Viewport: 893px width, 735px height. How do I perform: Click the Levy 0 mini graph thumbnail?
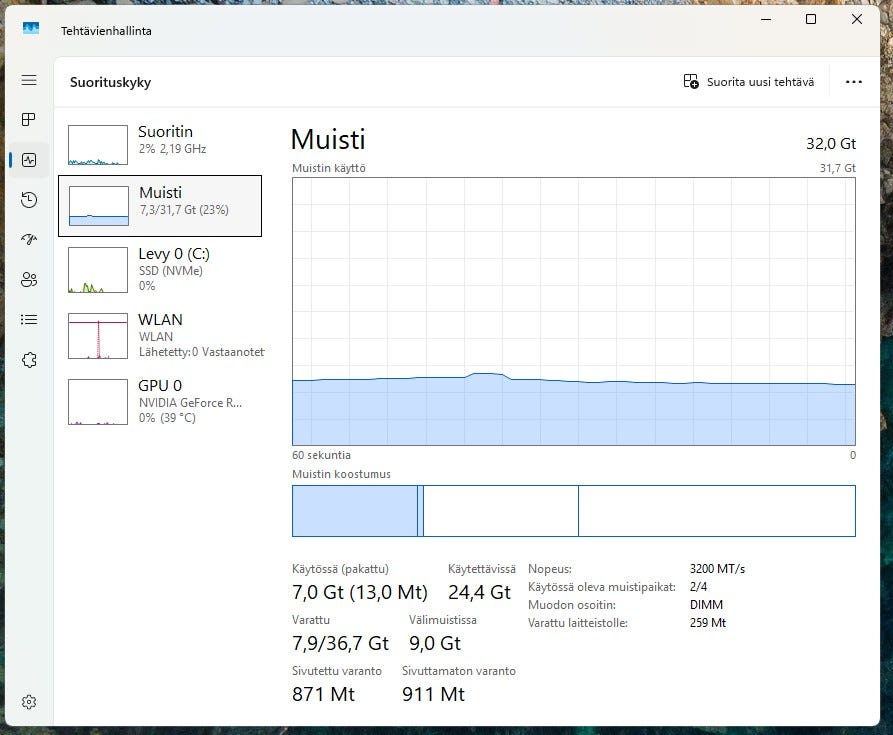[x=98, y=270]
